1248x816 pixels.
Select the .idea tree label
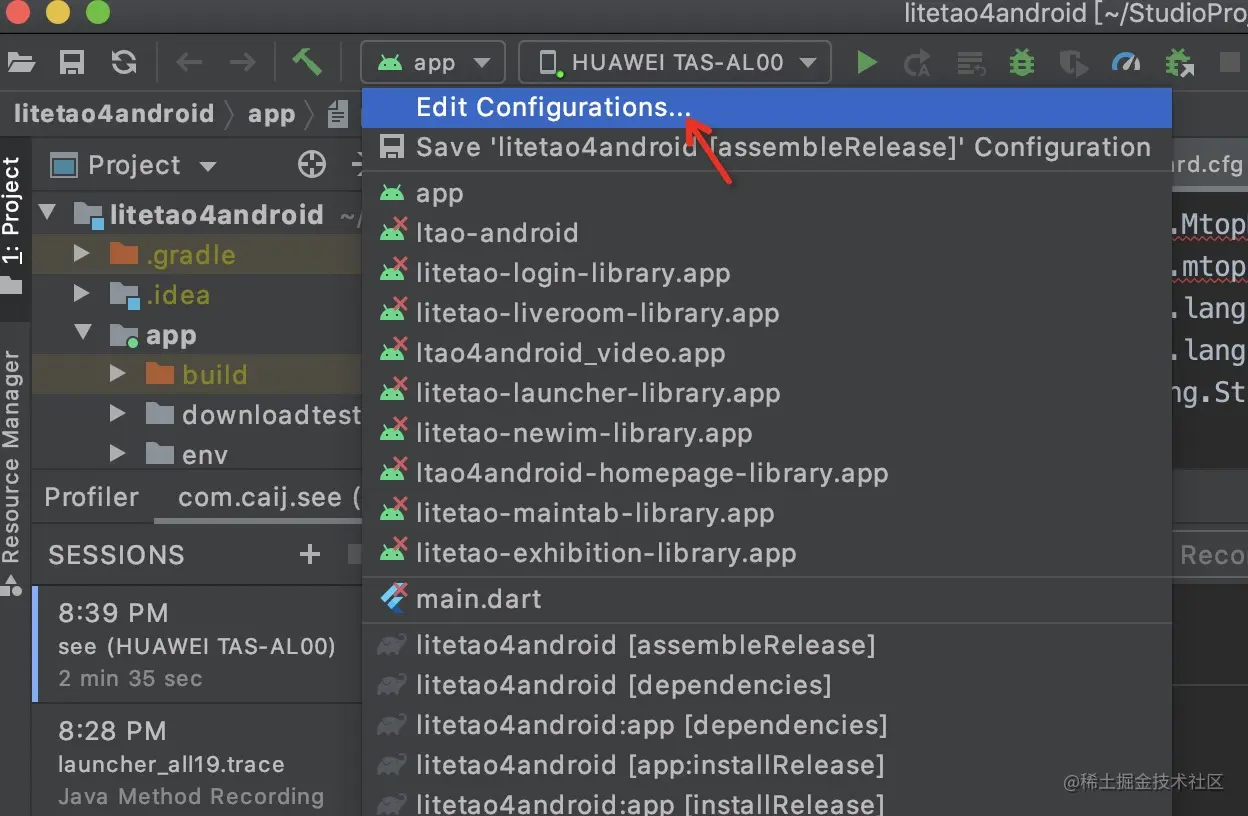(178, 295)
